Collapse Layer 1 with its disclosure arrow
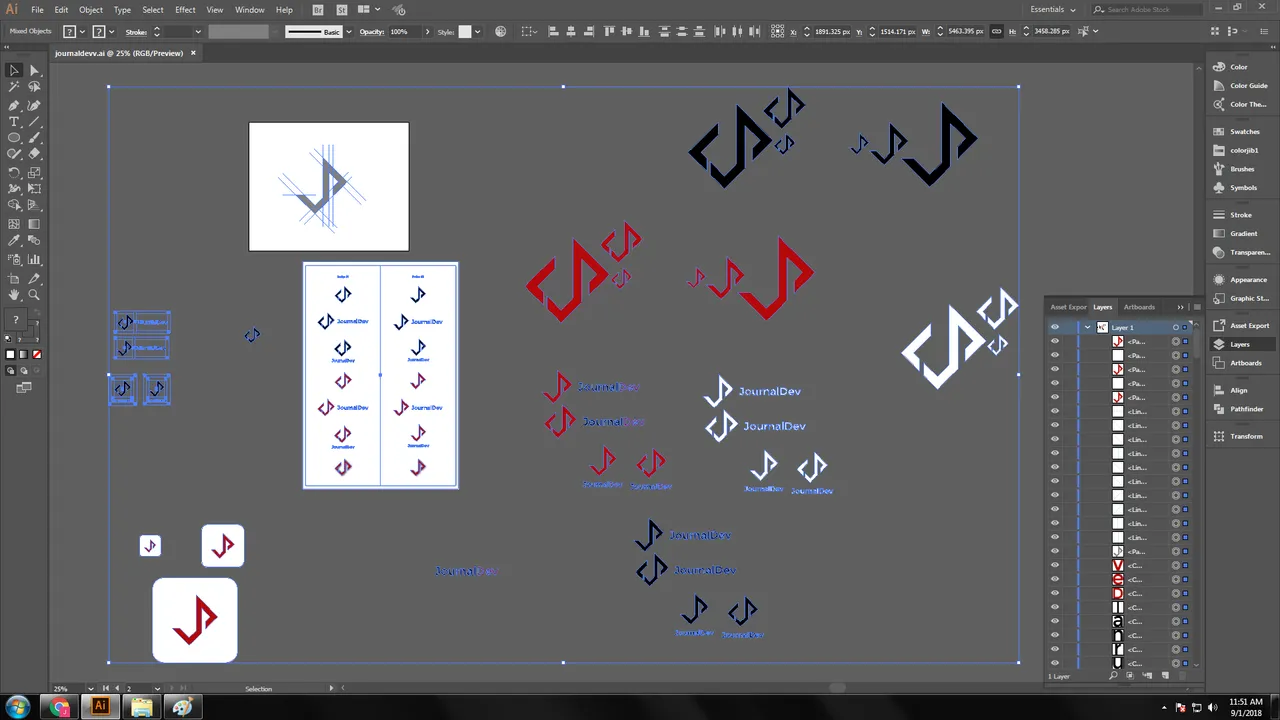Image resolution: width=1280 pixels, height=720 pixels. pos(1087,327)
